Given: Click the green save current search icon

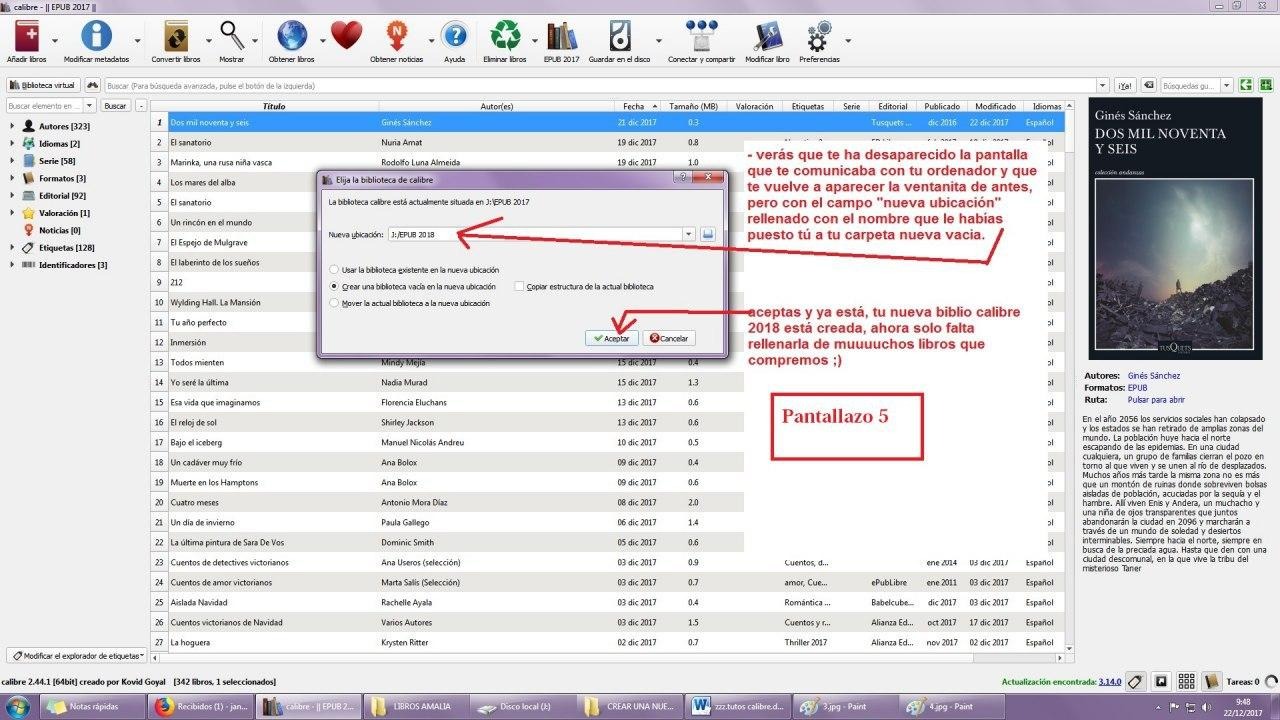Looking at the screenshot, I should 1264,86.
